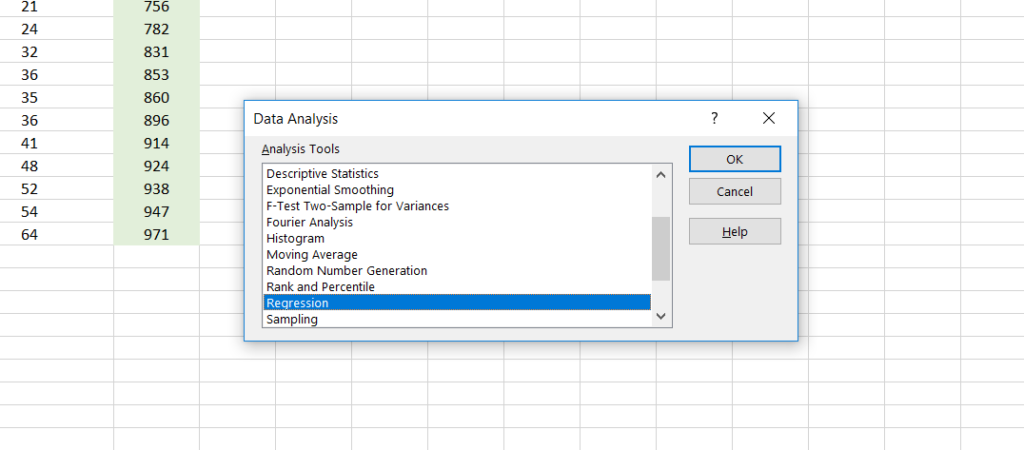The image size is (1024, 450).
Task: Click the cell with value 64
Action: (28, 235)
